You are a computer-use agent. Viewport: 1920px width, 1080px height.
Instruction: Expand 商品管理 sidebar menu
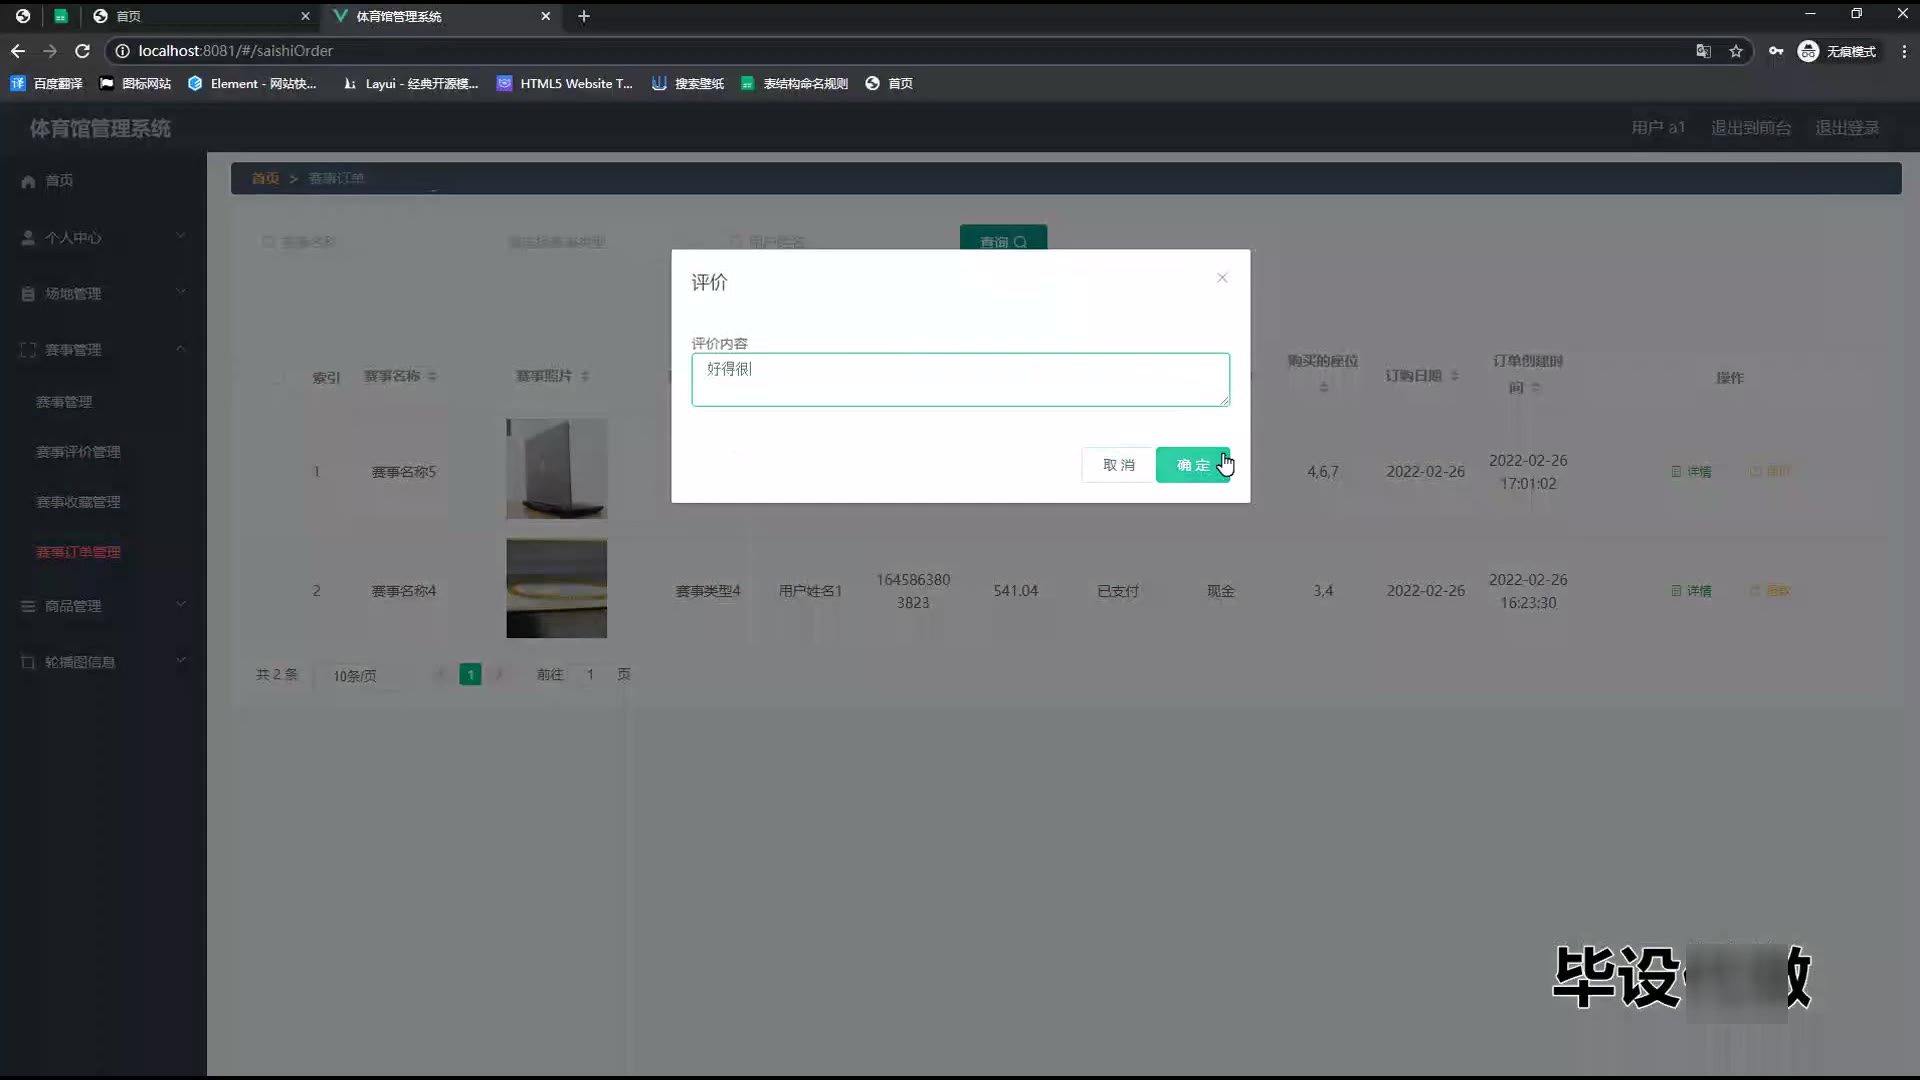[x=103, y=606]
